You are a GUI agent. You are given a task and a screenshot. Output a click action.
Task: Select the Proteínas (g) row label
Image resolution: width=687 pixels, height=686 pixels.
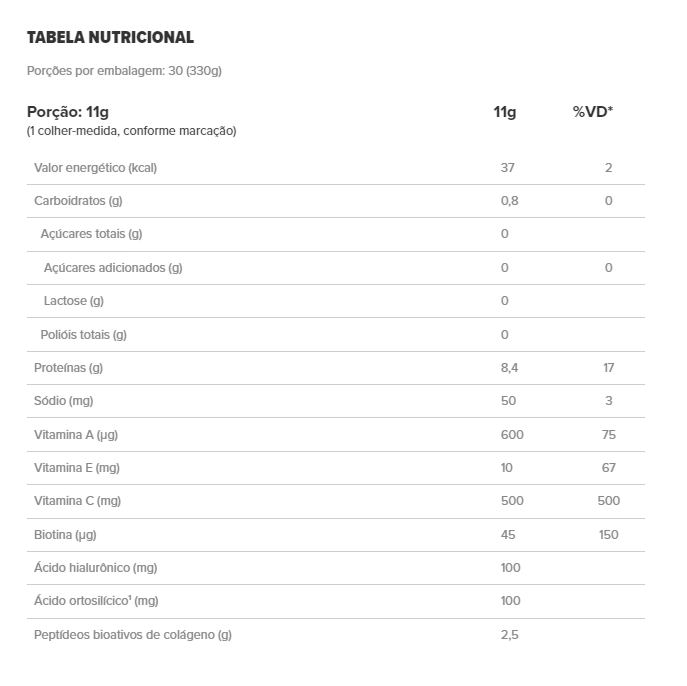[x=68, y=368]
